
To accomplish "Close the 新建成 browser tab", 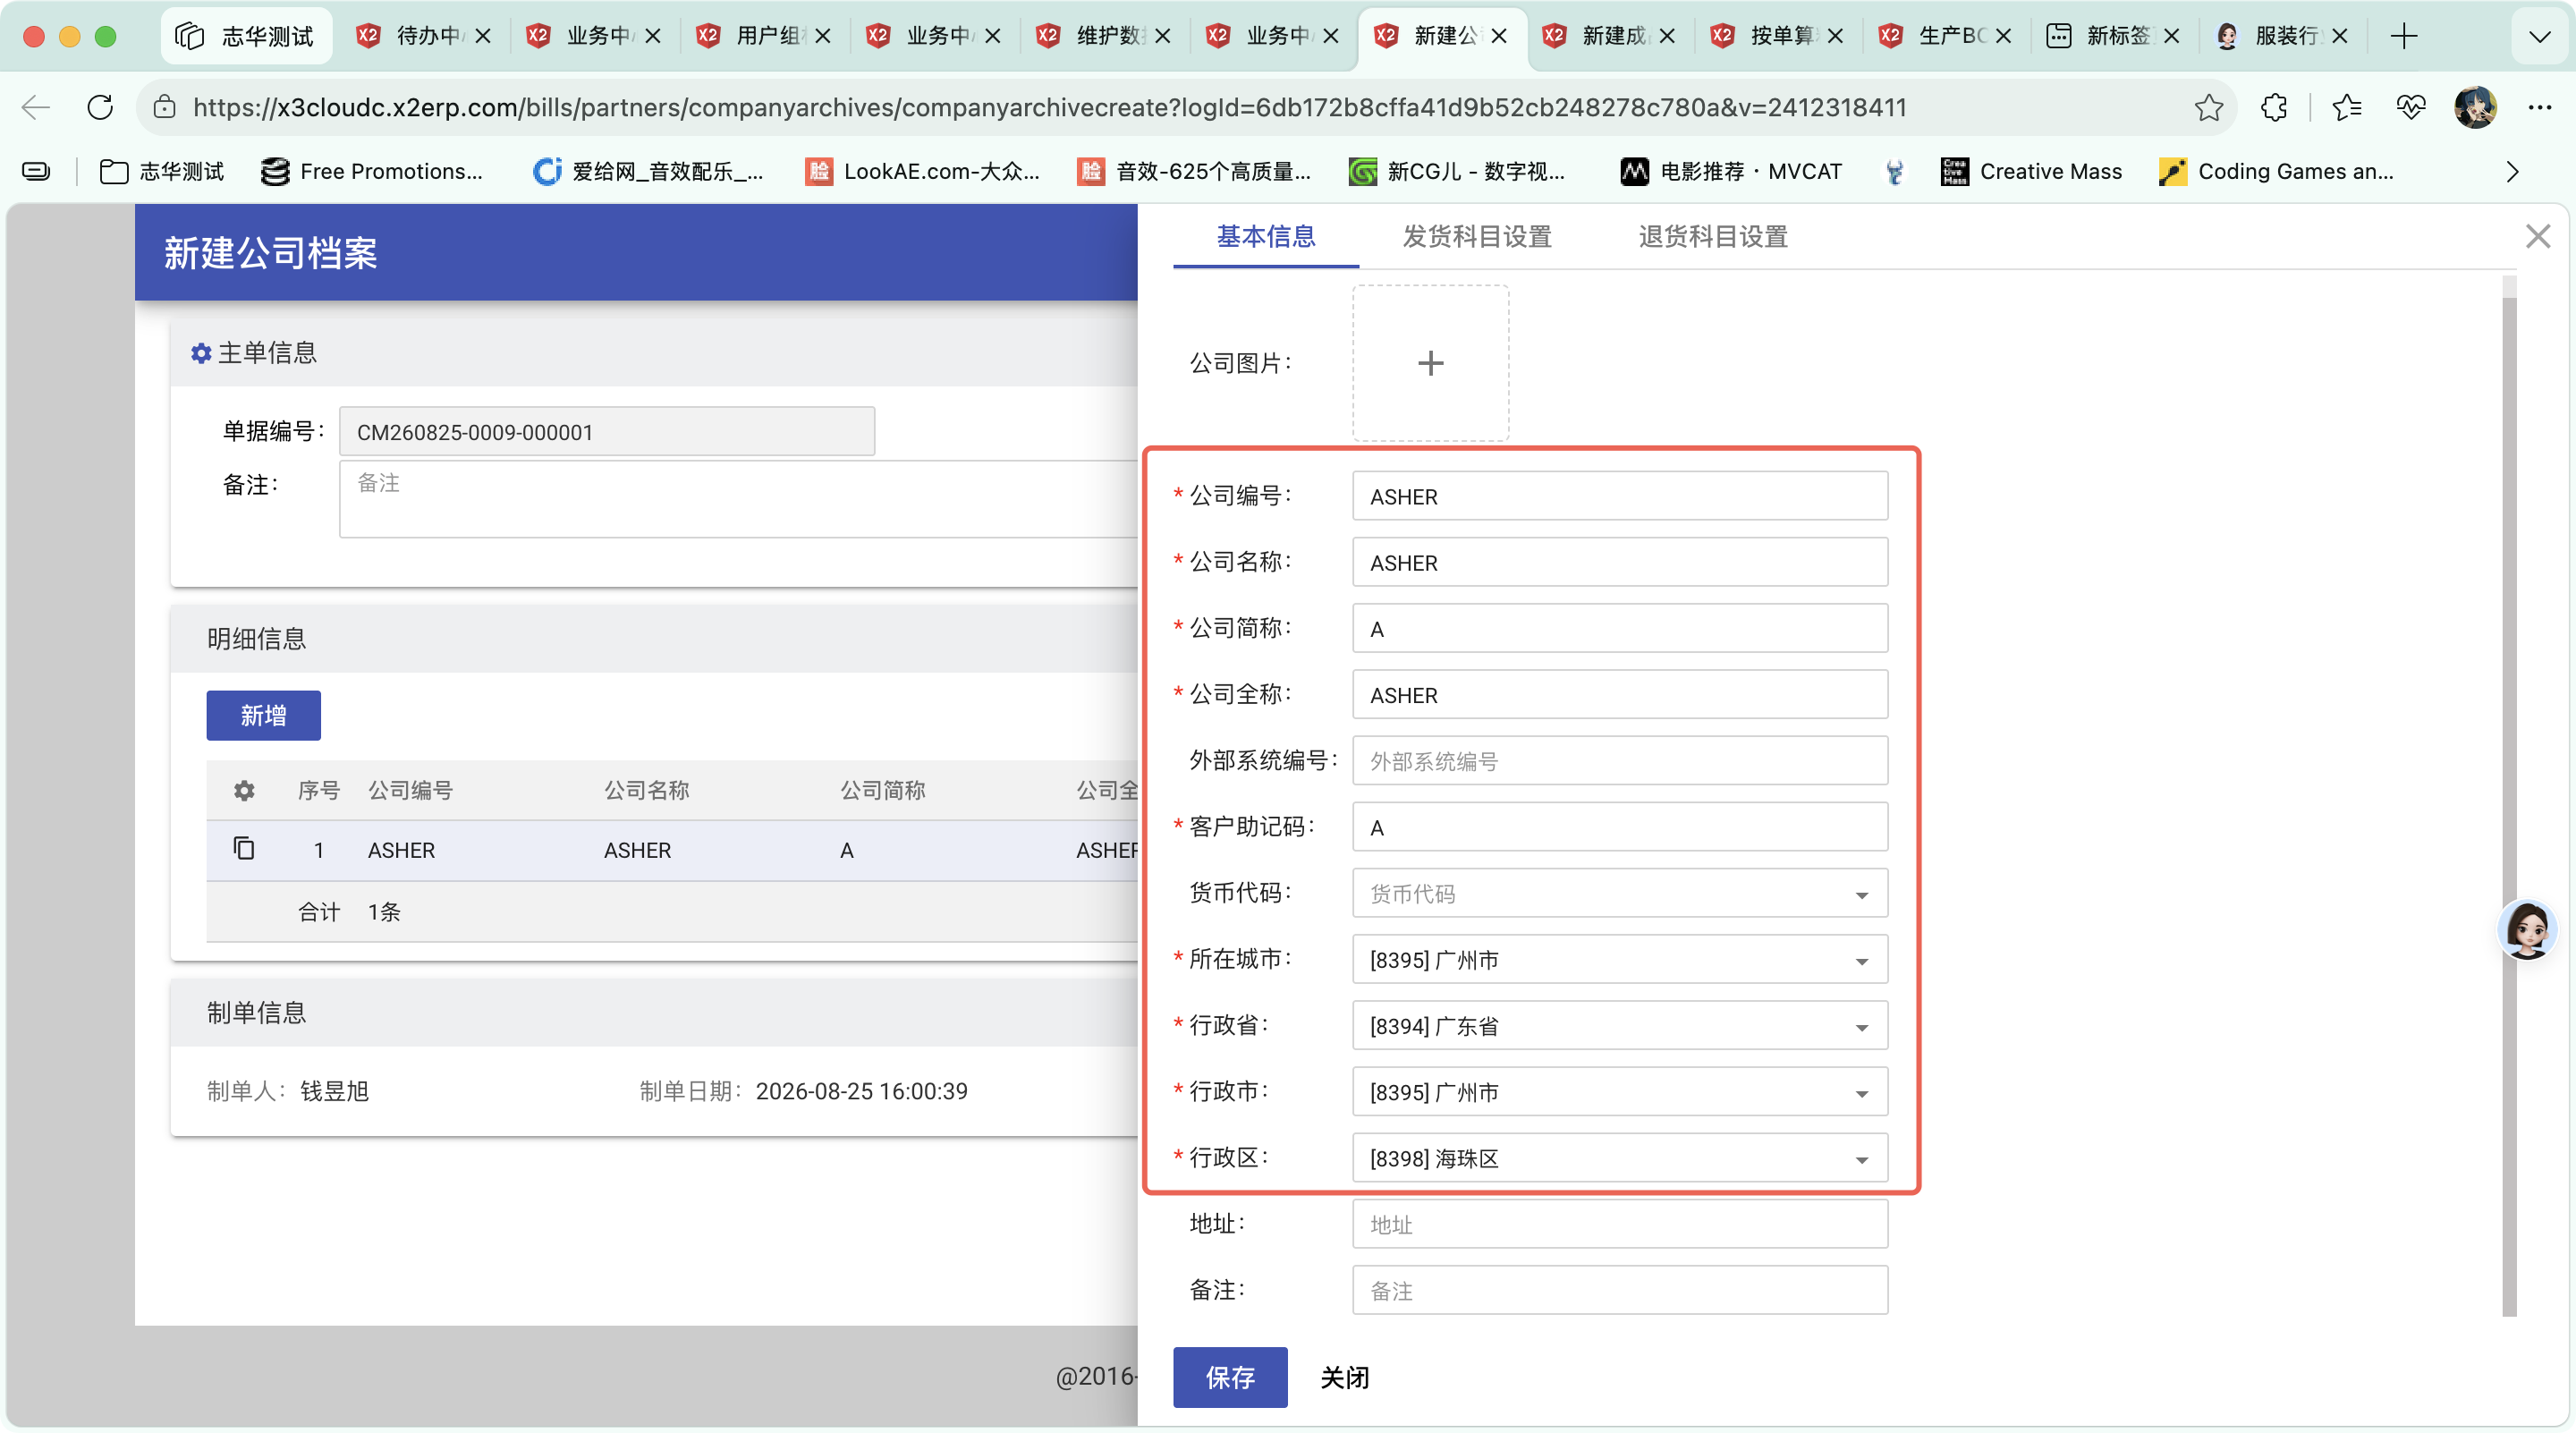I will [x=1667, y=36].
